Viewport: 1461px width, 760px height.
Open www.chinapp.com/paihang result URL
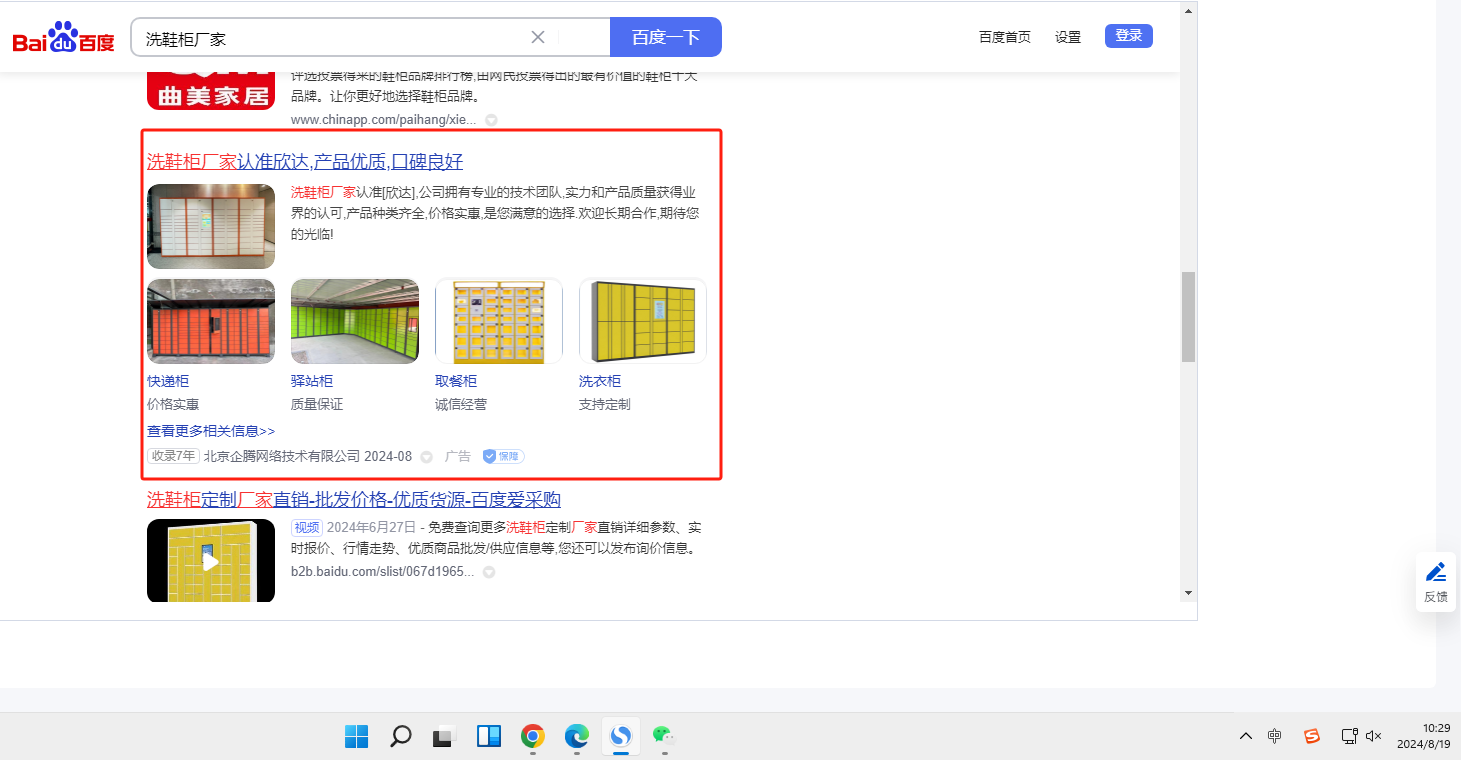384,120
